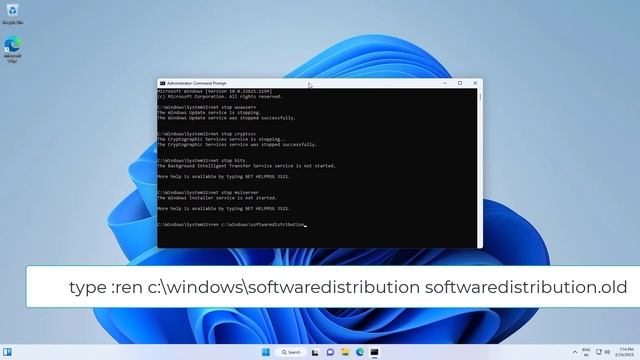Close the Command Prompt window

475,83
